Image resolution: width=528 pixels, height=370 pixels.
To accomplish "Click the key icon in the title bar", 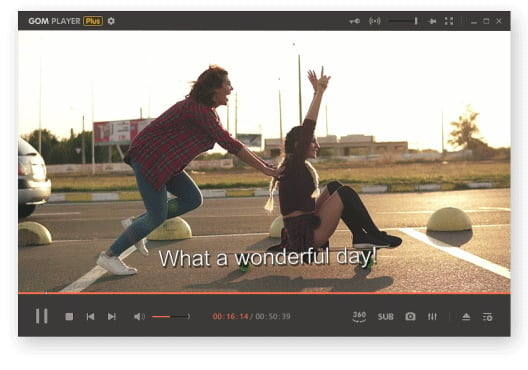I will point(354,21).
